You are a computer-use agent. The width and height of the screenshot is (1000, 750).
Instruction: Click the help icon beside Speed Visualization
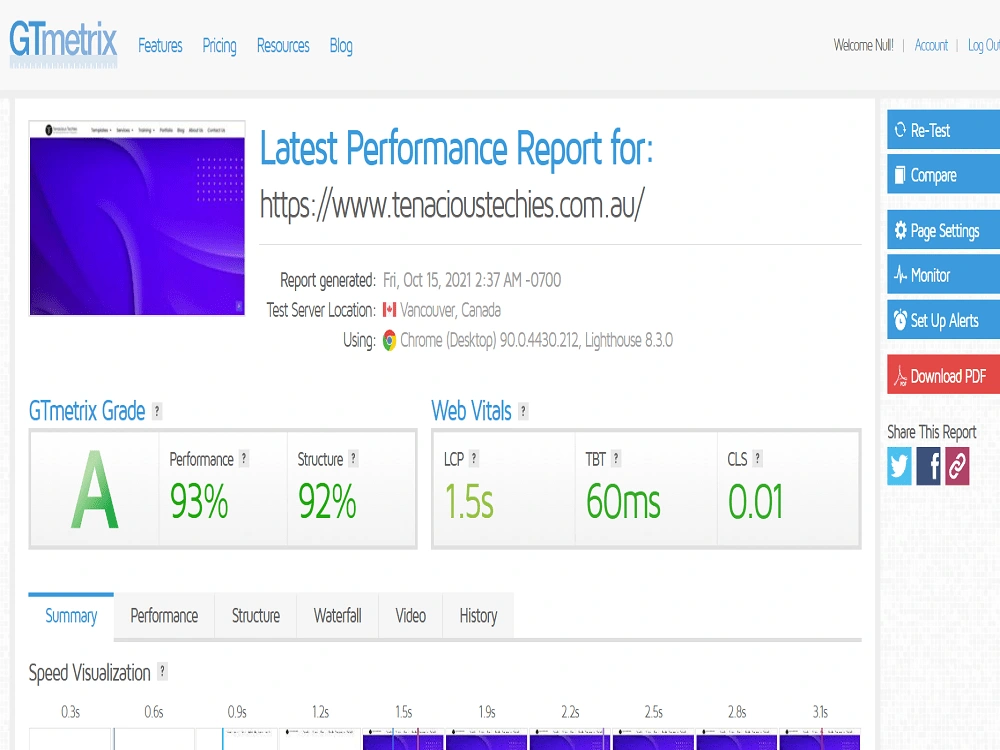point(163,672)
